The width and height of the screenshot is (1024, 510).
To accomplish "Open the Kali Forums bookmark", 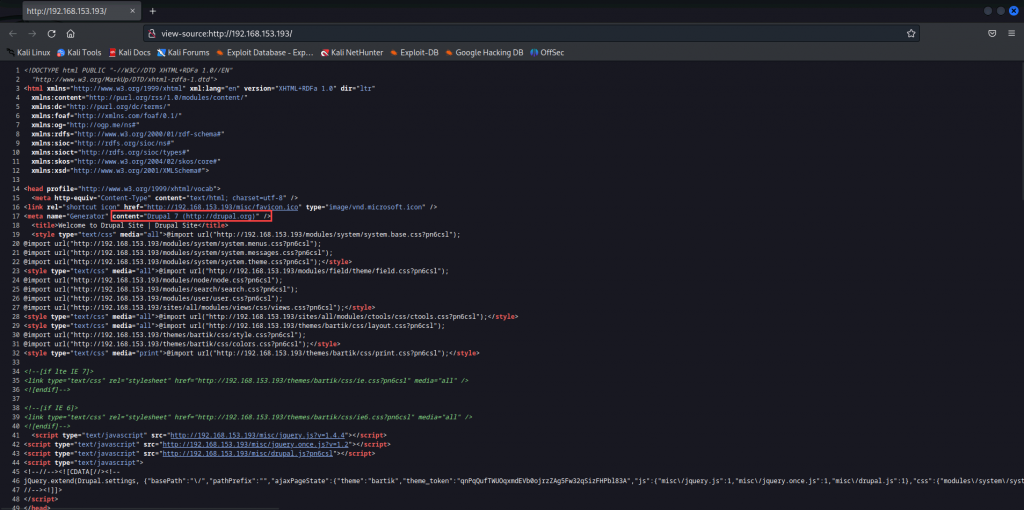I will [183, 52].
